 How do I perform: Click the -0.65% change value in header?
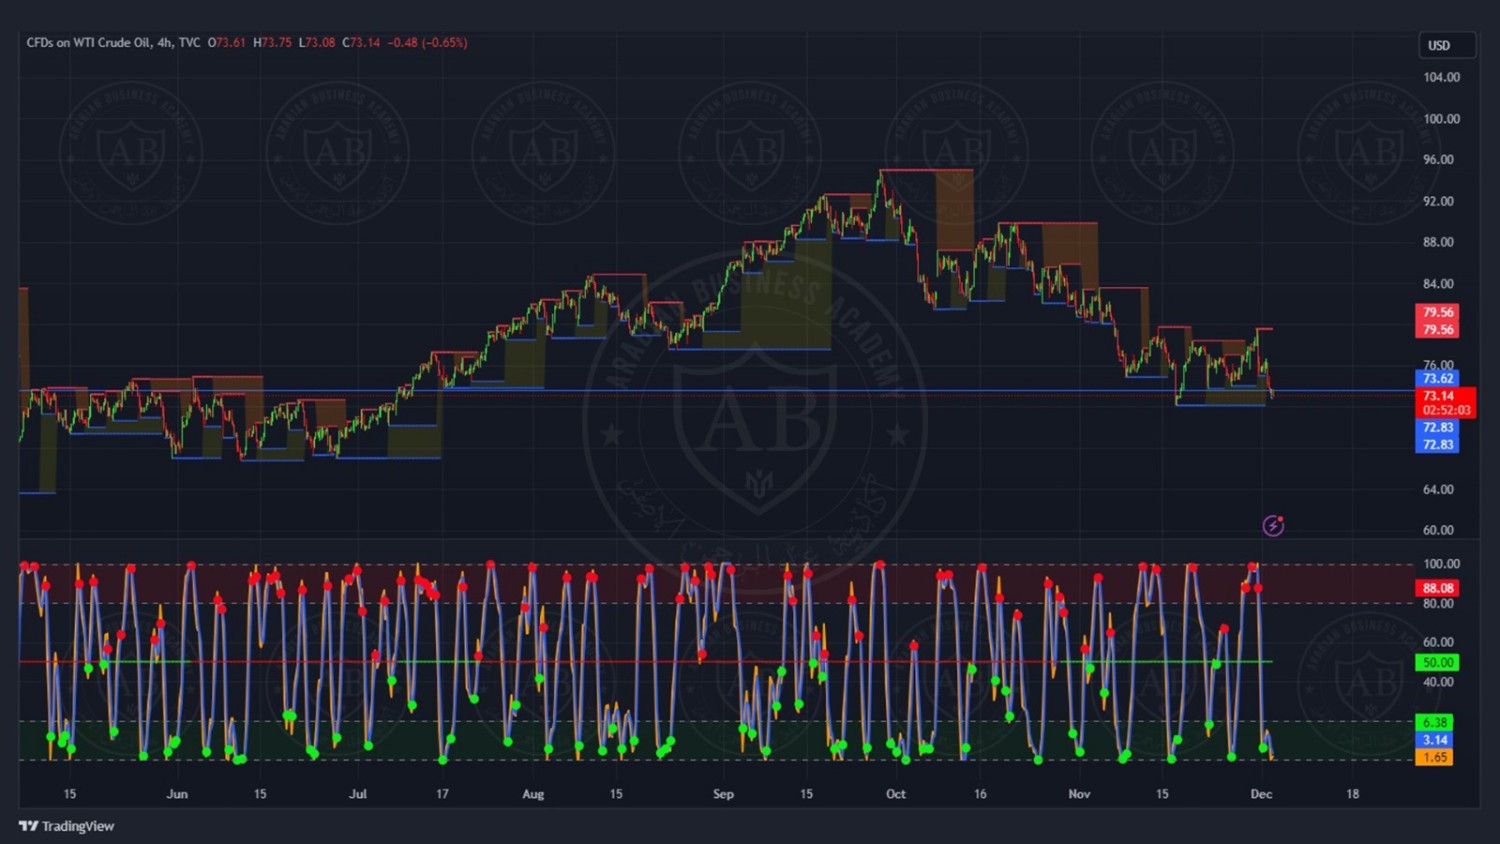coord(444,43)
